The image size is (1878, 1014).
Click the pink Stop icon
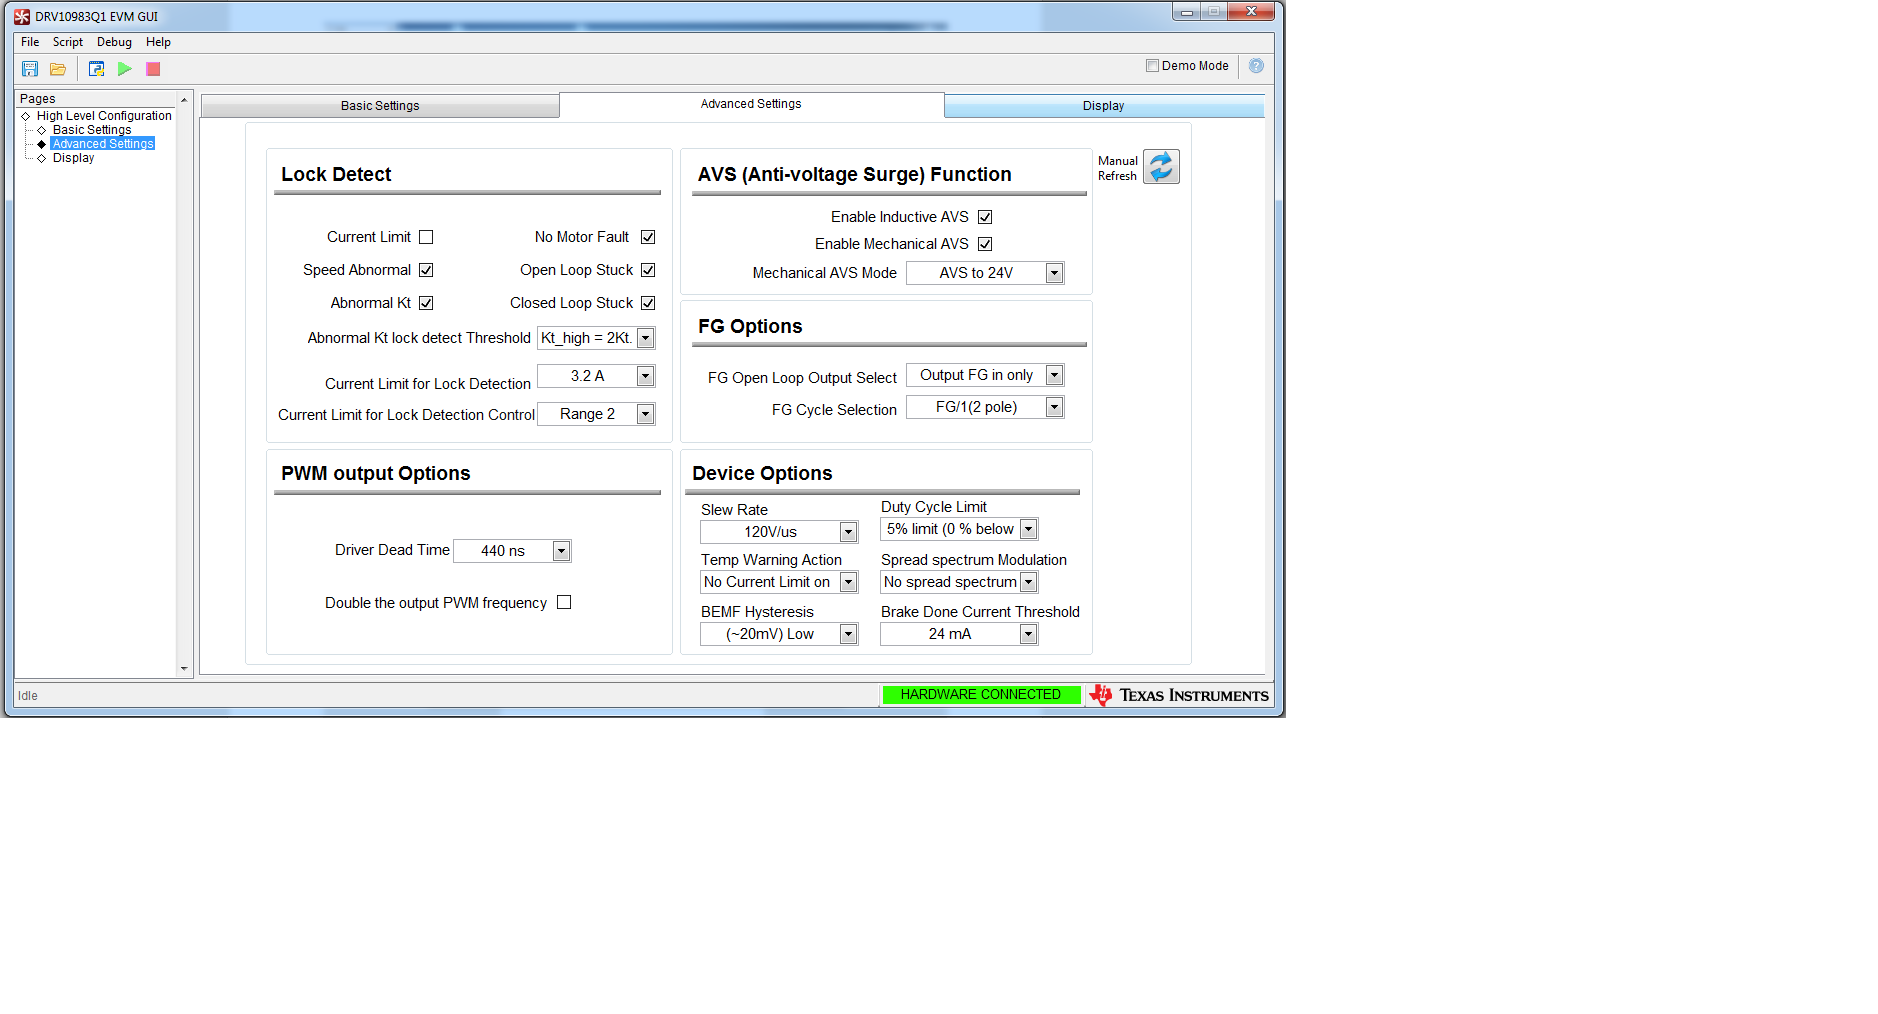click(153, 69)
